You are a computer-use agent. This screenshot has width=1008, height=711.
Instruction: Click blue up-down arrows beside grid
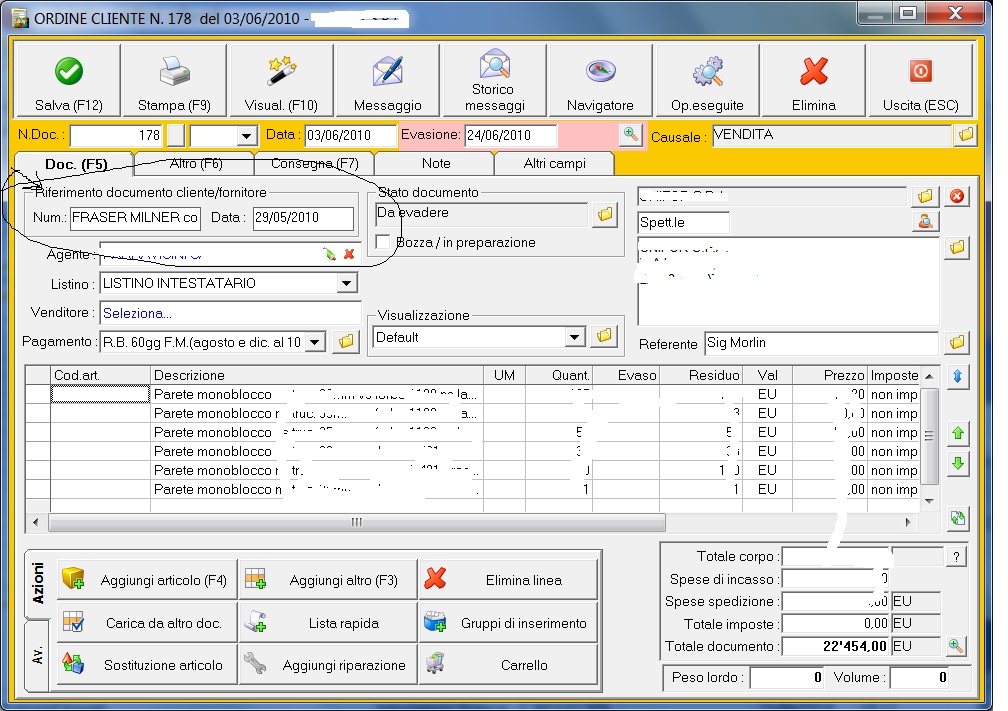(957, 377)
